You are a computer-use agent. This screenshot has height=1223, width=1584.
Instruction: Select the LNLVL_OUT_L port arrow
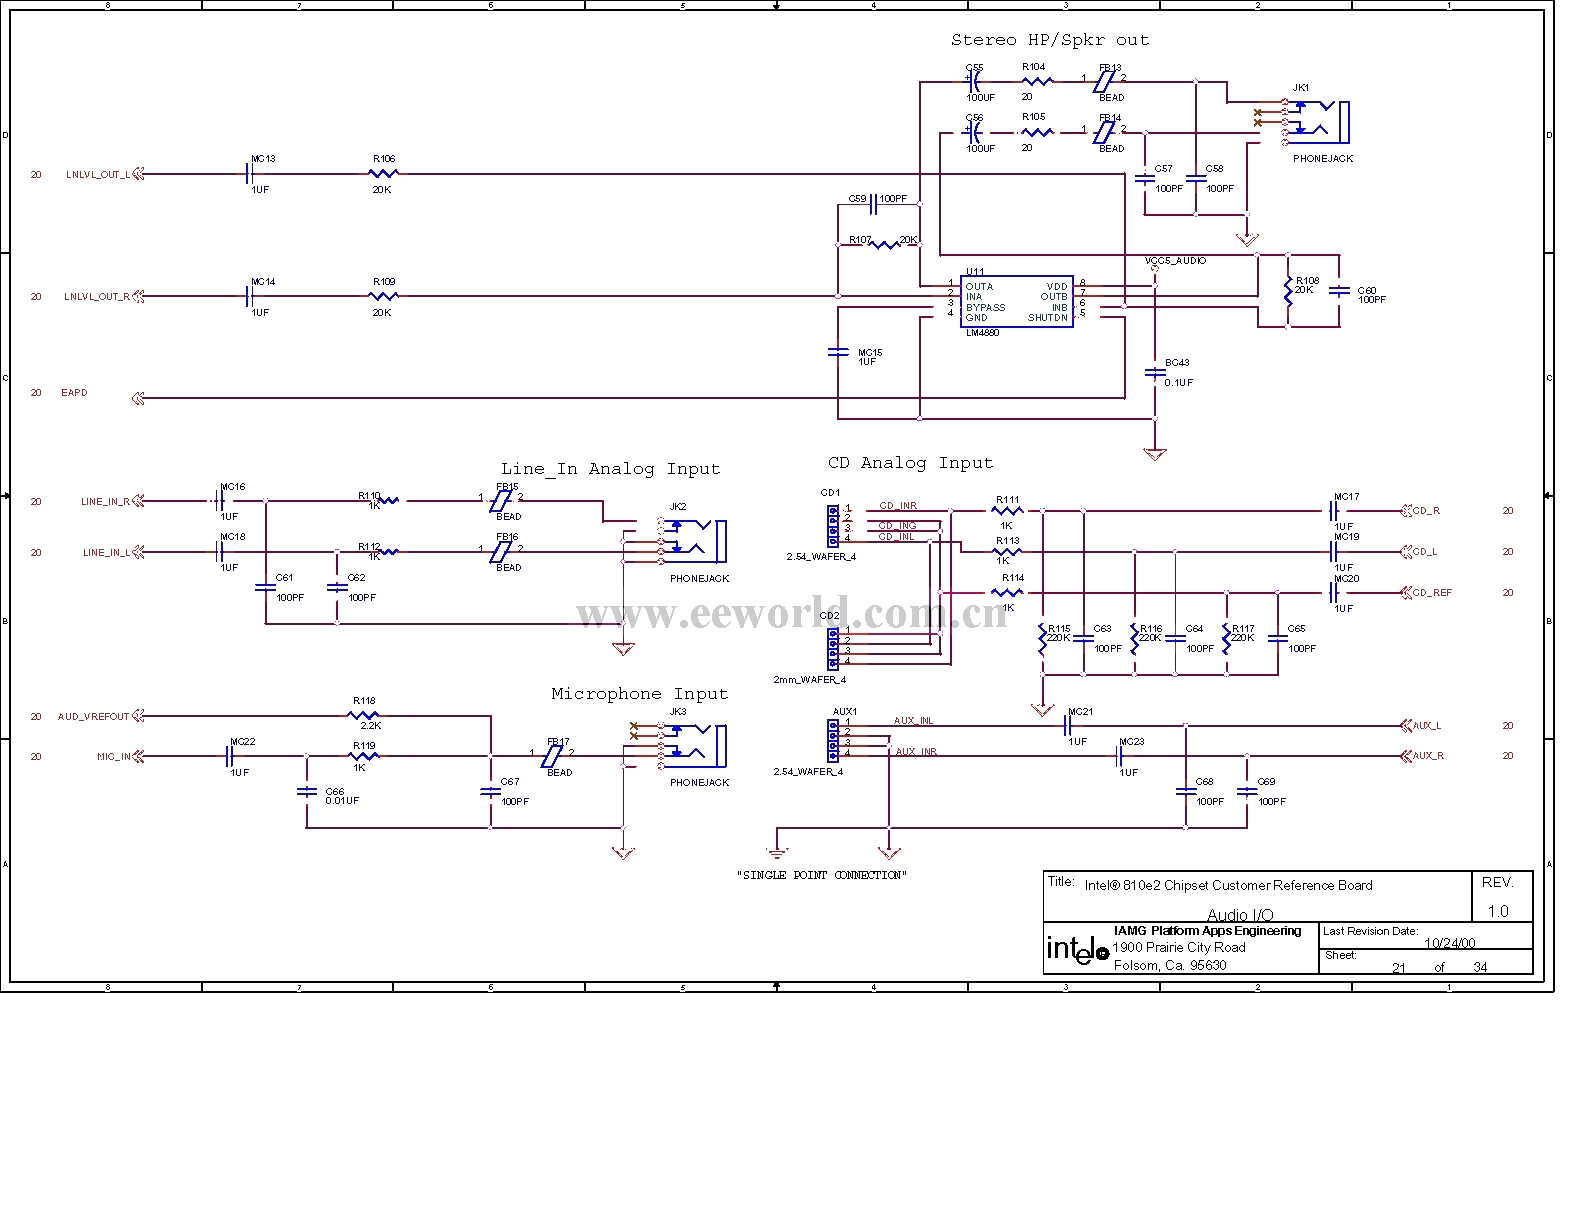[x=138, y=174]
